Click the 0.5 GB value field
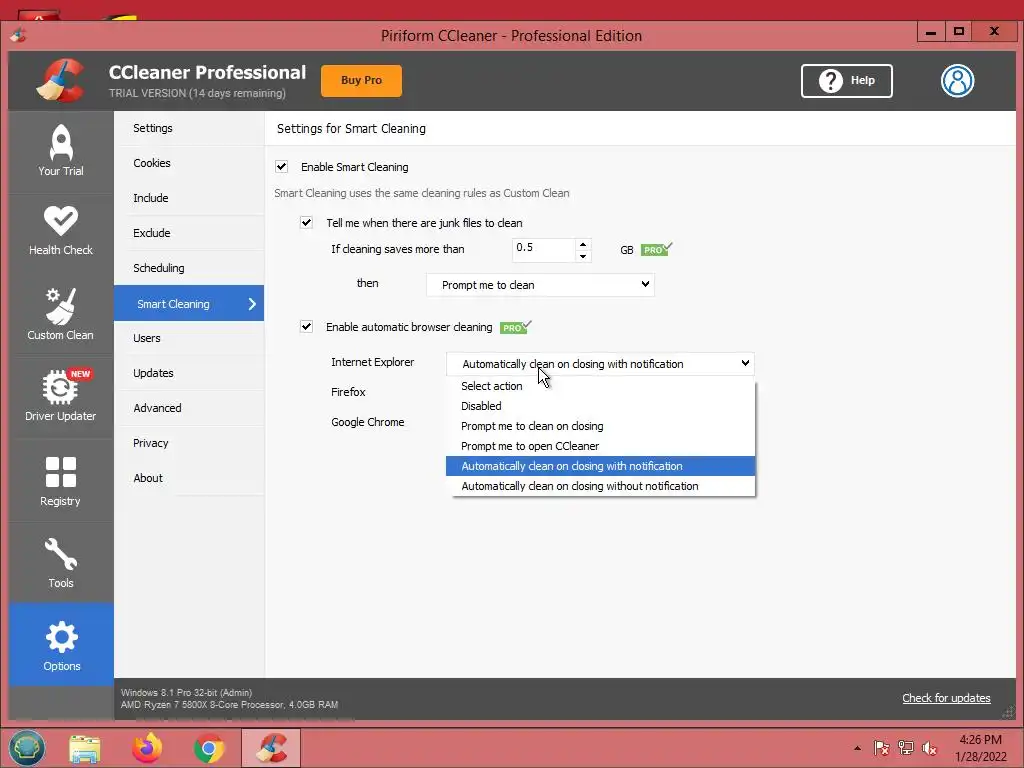The image size is (1024, 768). pos(543,249)
